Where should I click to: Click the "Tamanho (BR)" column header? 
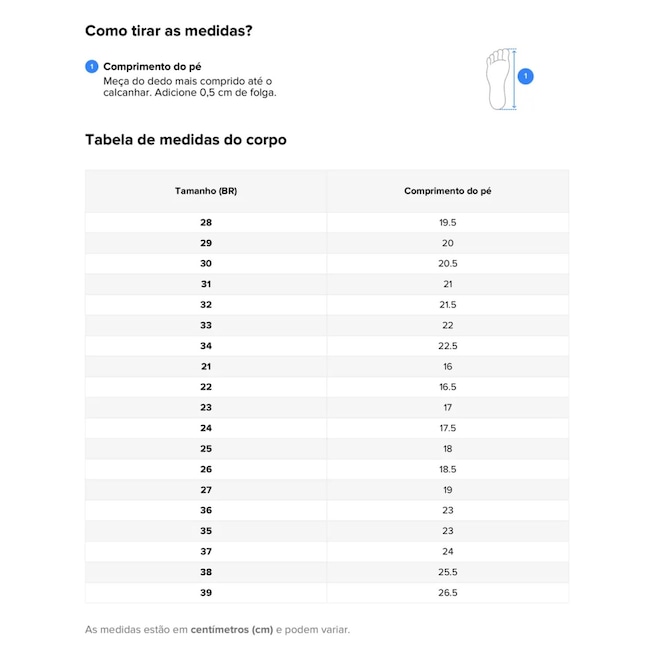tap(206, 190)
